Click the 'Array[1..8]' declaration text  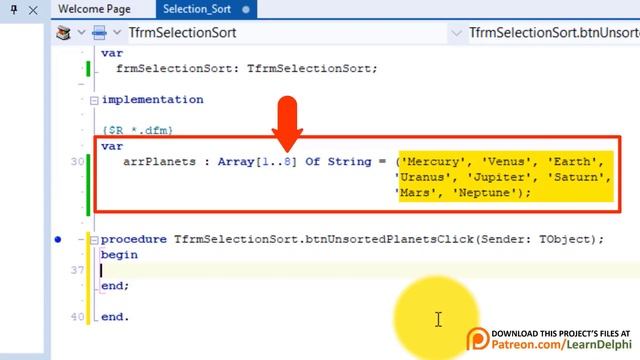pyautogui.click(x=257, y=162)
